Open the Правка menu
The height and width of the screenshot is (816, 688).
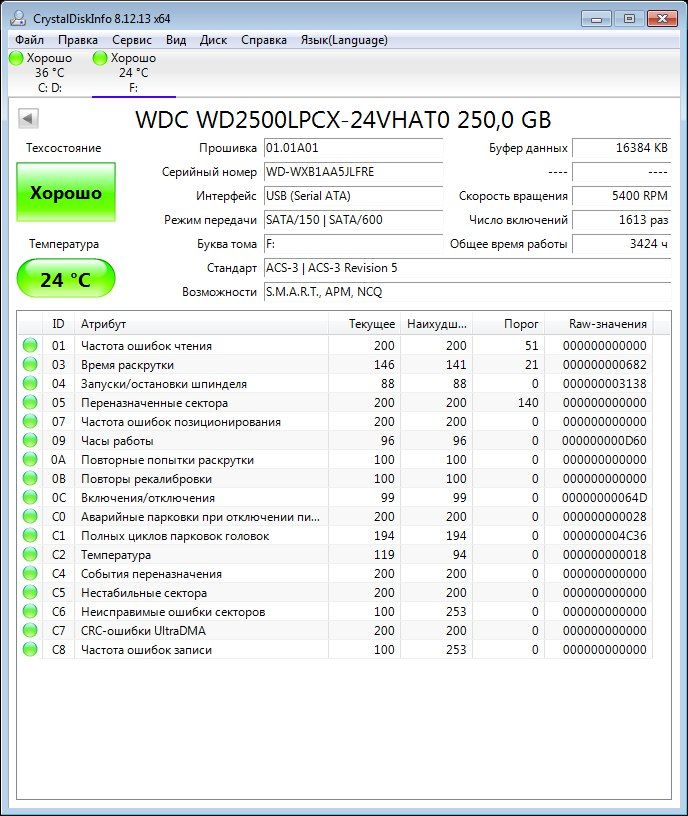(78, 40)
